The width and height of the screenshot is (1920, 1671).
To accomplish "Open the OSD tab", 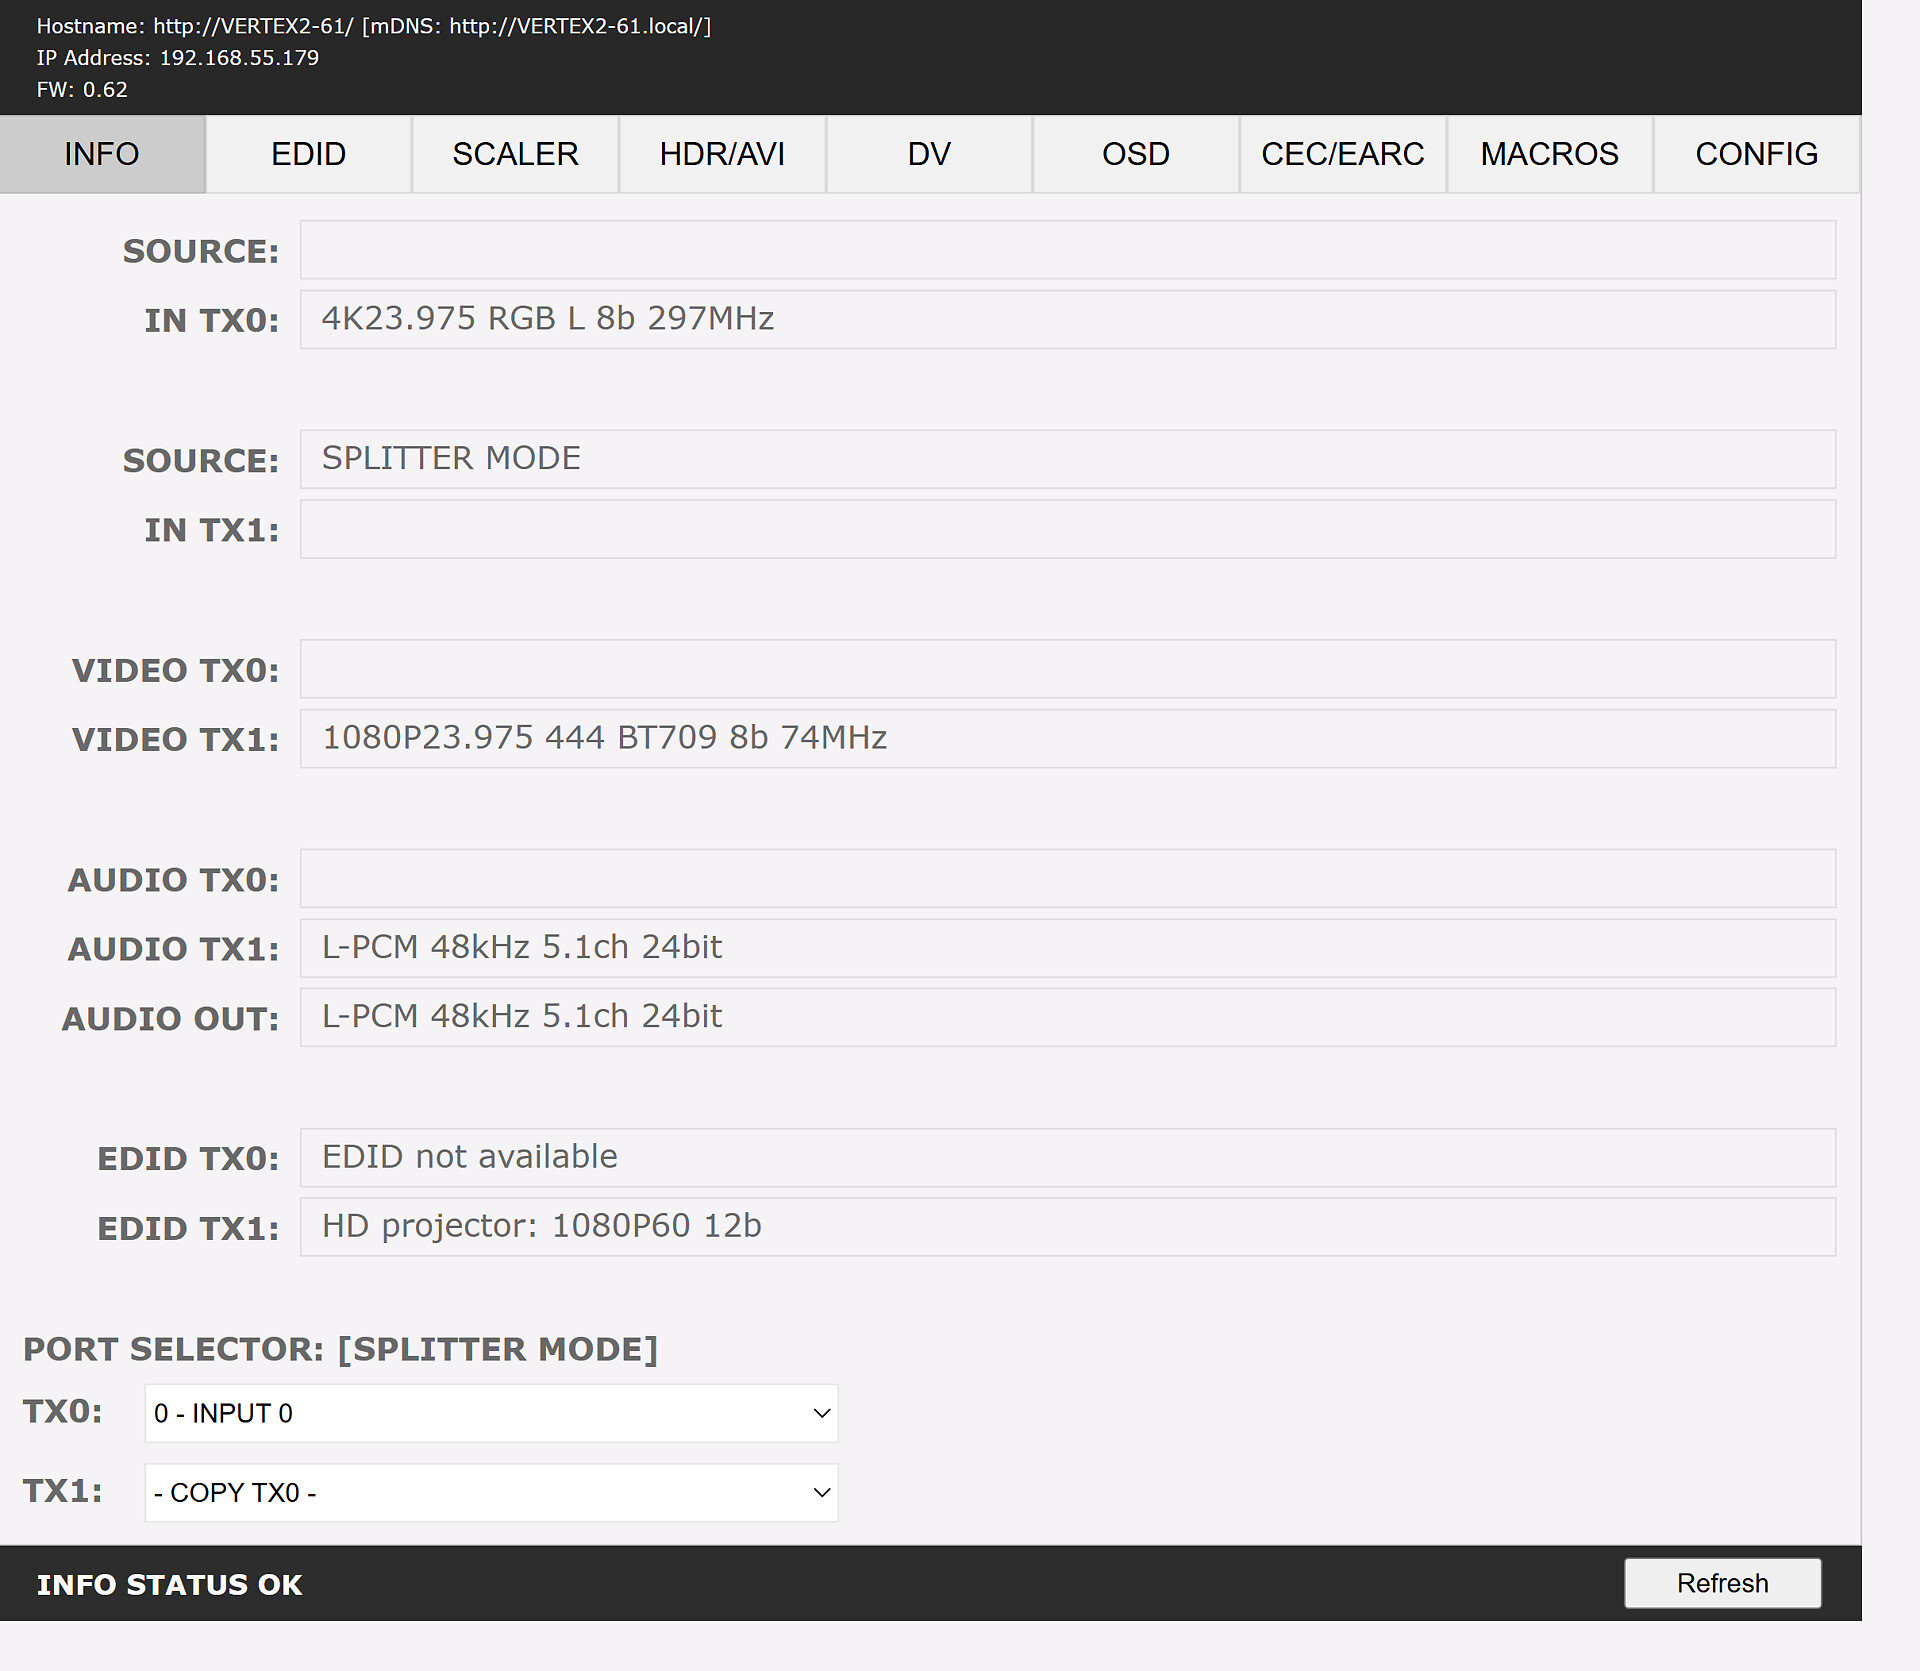I will click(x=1135, y=154).
